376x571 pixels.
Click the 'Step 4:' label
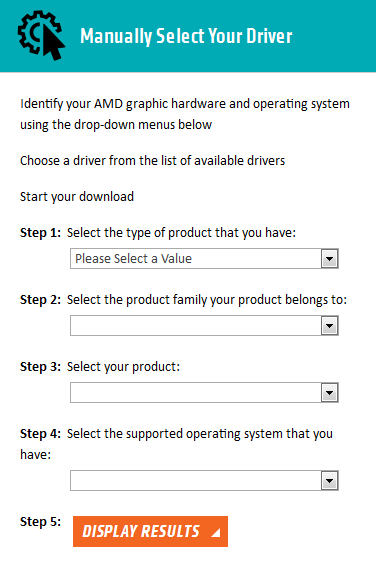pyautogui.click(x=40, y=433)
